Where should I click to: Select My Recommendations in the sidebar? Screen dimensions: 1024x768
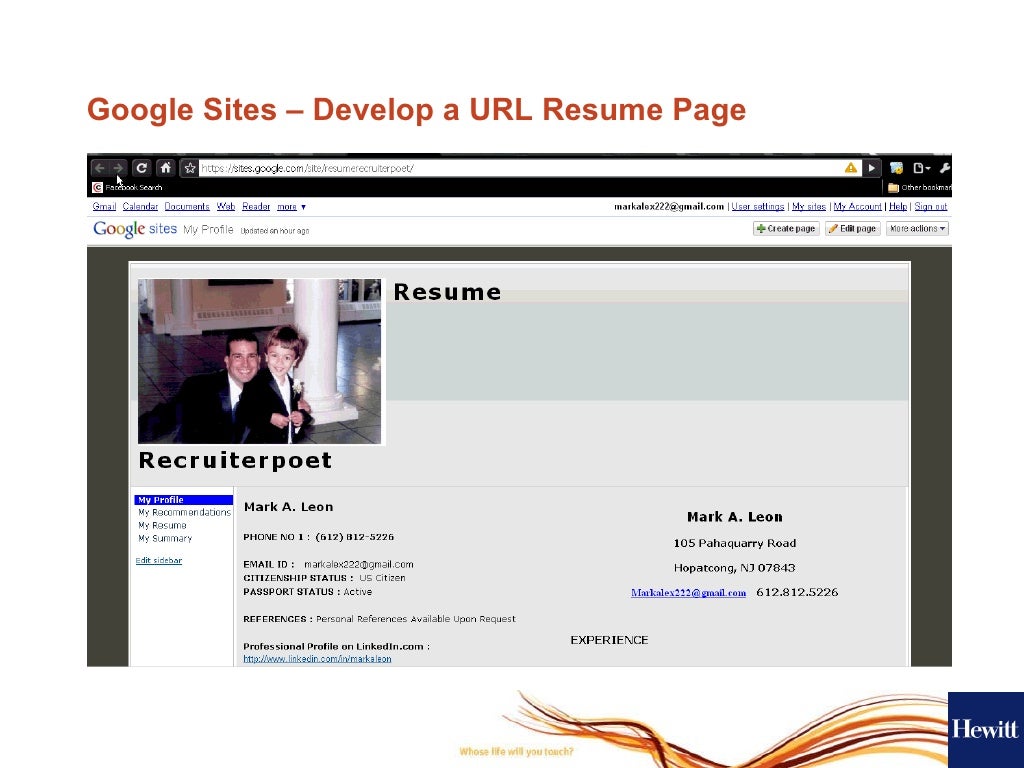tap(184, 513)
